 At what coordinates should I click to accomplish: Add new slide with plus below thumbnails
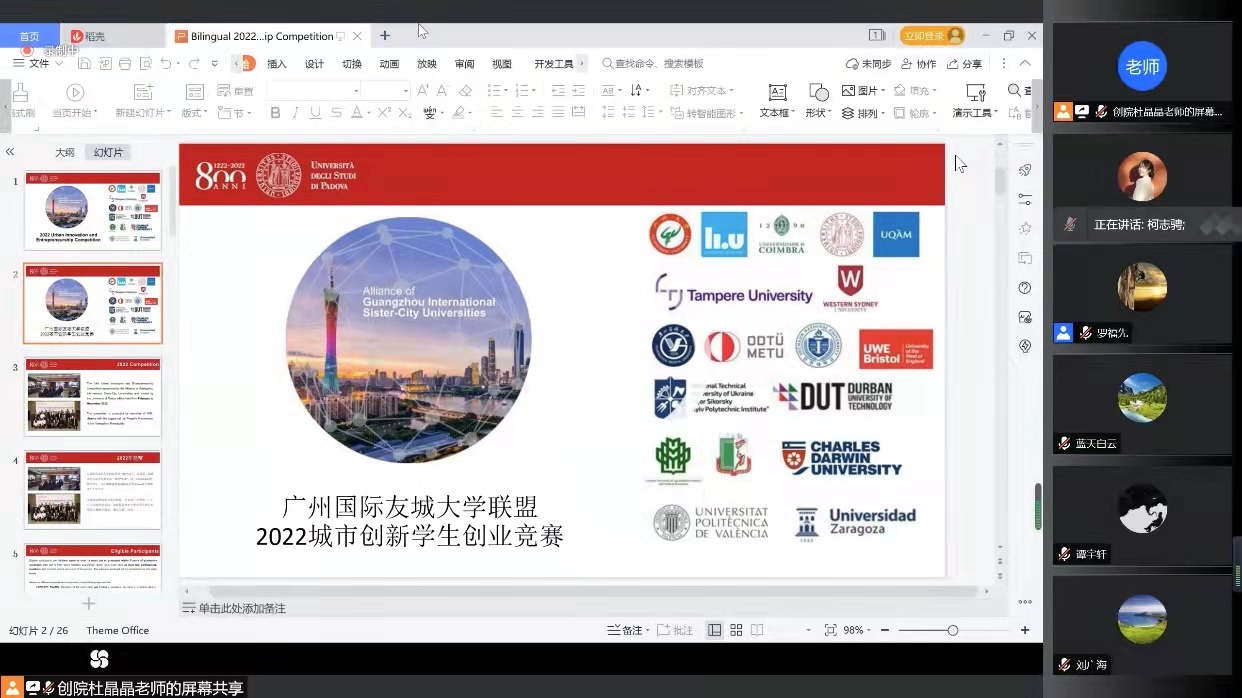click(89, 603)
